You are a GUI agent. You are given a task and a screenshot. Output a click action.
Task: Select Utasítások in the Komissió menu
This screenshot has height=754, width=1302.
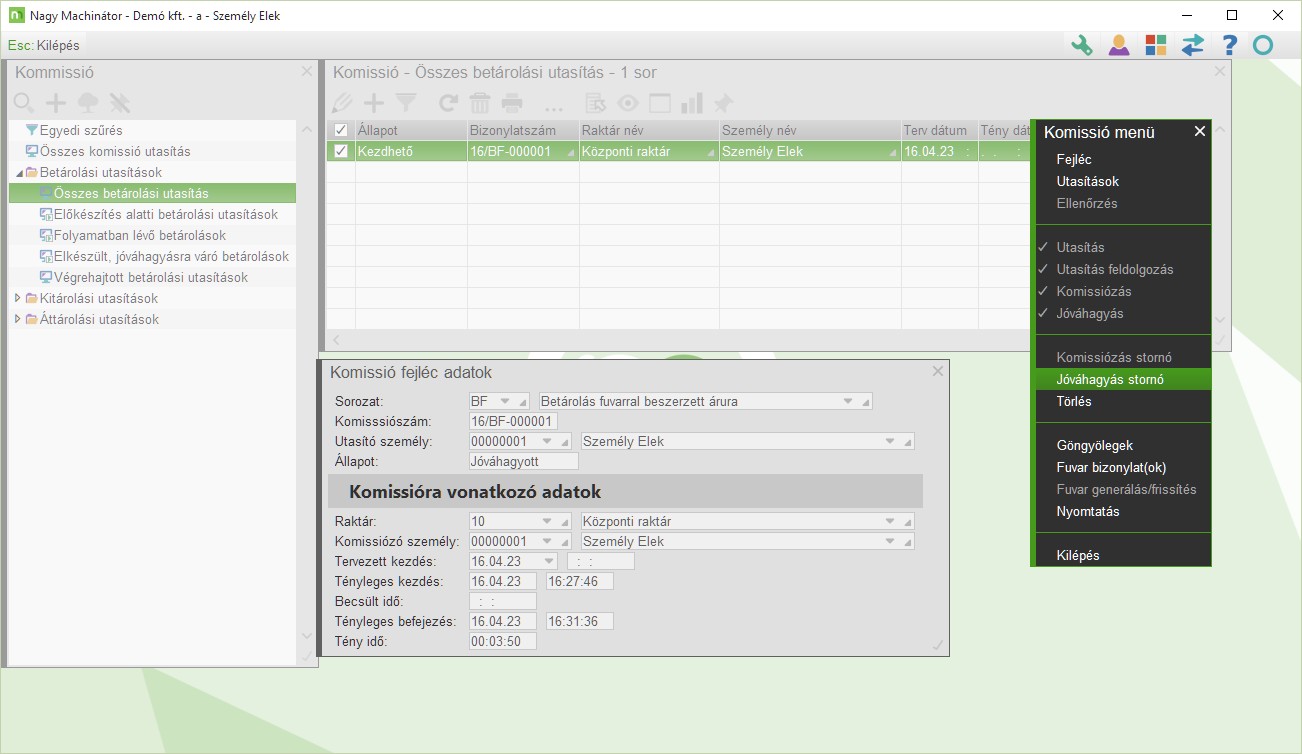[x=1088, y=181]
